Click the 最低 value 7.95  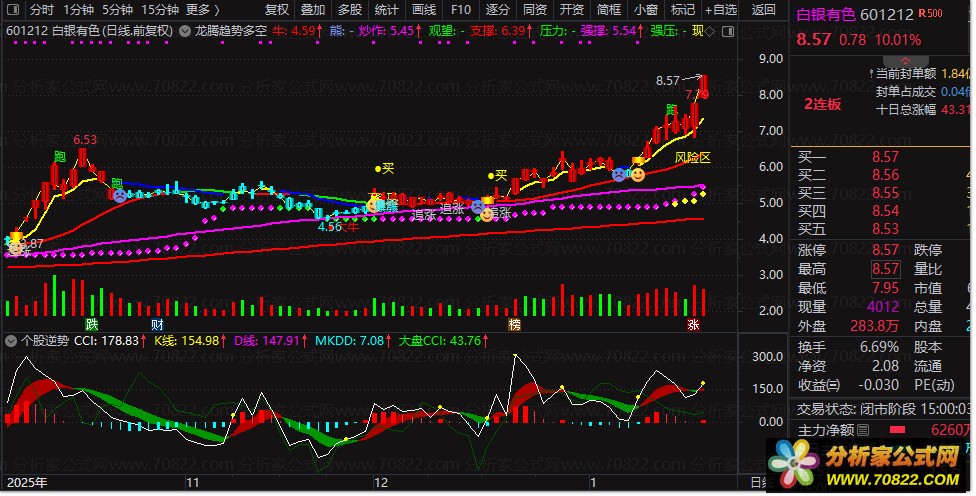pyautogui.click(x=885, y=288)
